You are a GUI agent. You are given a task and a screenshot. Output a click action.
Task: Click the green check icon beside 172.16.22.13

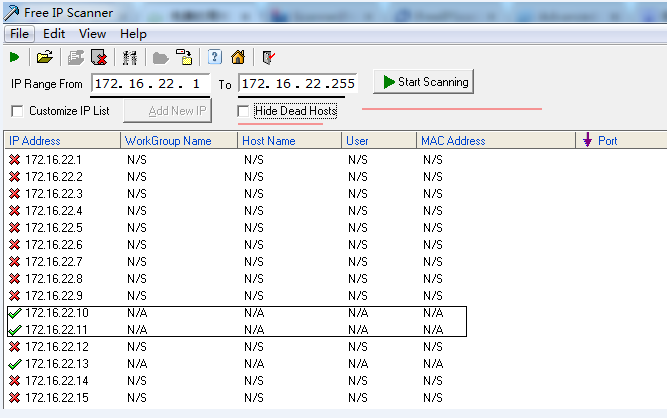[14, 364]
